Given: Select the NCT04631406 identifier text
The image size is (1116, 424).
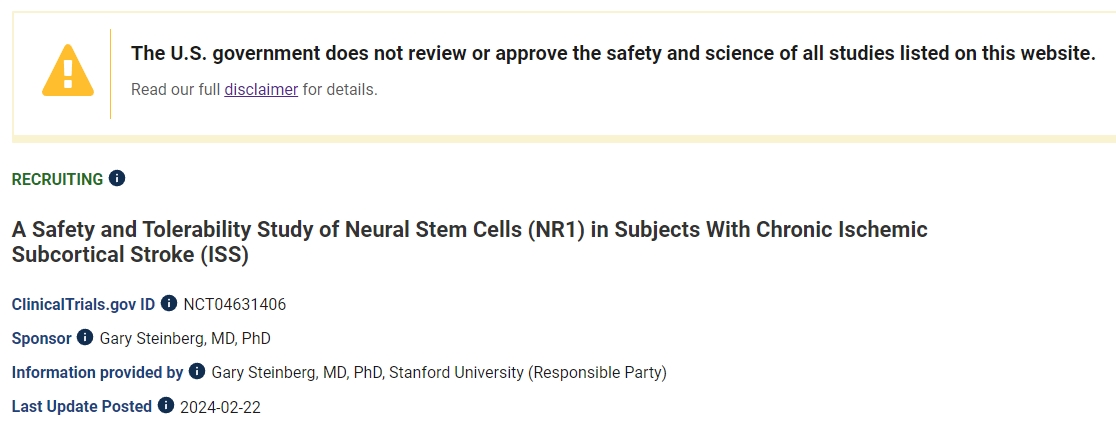Looking at the screenshot, I should [235, 304].
